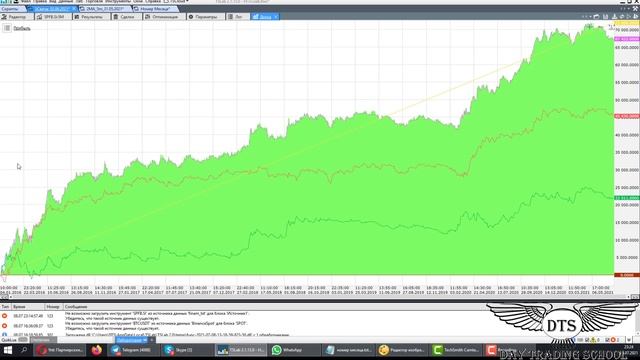Image resolution: width=640 pixels, height=360 pixels.
Task: Close the Доход sub-tab
Action: 276,17
